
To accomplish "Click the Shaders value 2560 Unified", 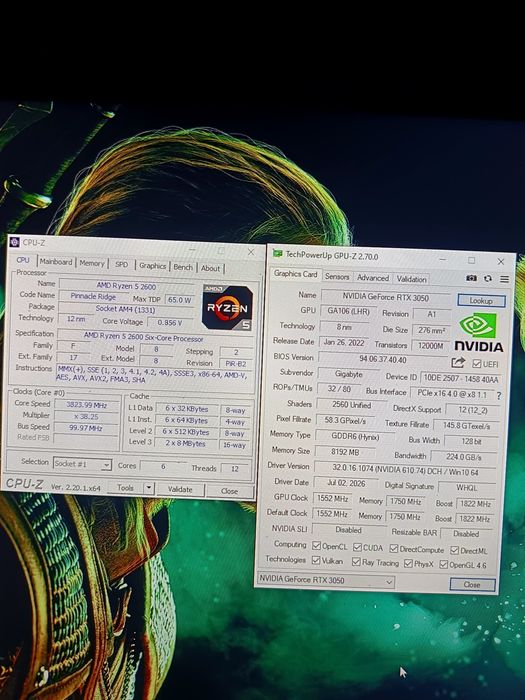I will (351, 404).
